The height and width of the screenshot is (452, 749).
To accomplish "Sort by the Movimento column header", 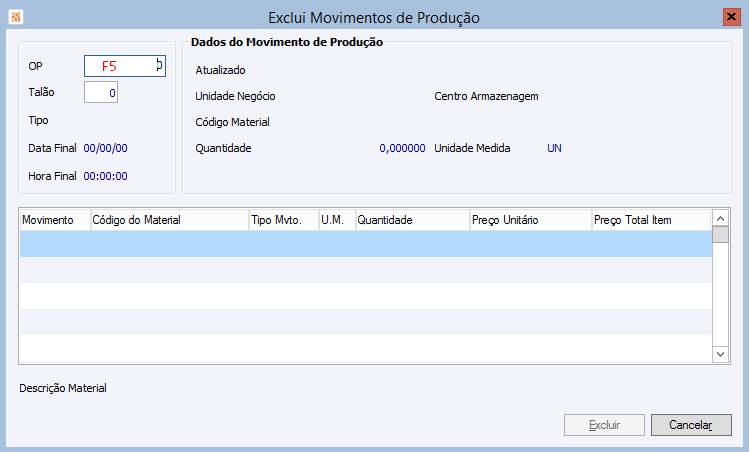I will click(54, 219).
